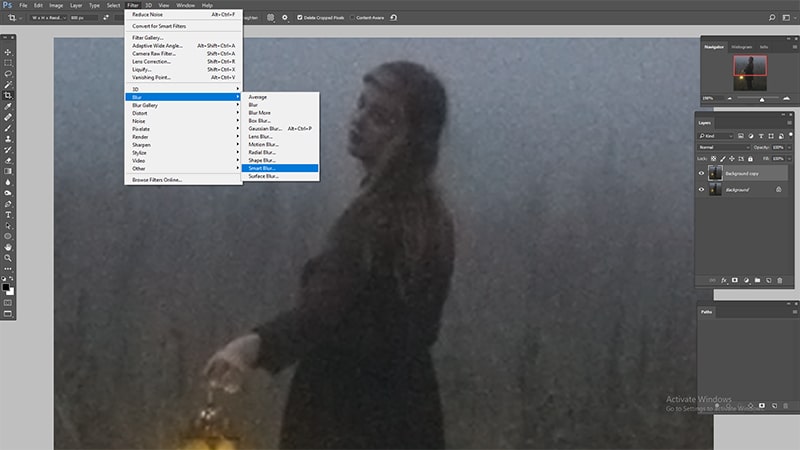
Task: Select the Zoom tool
Action: [8, 258]
